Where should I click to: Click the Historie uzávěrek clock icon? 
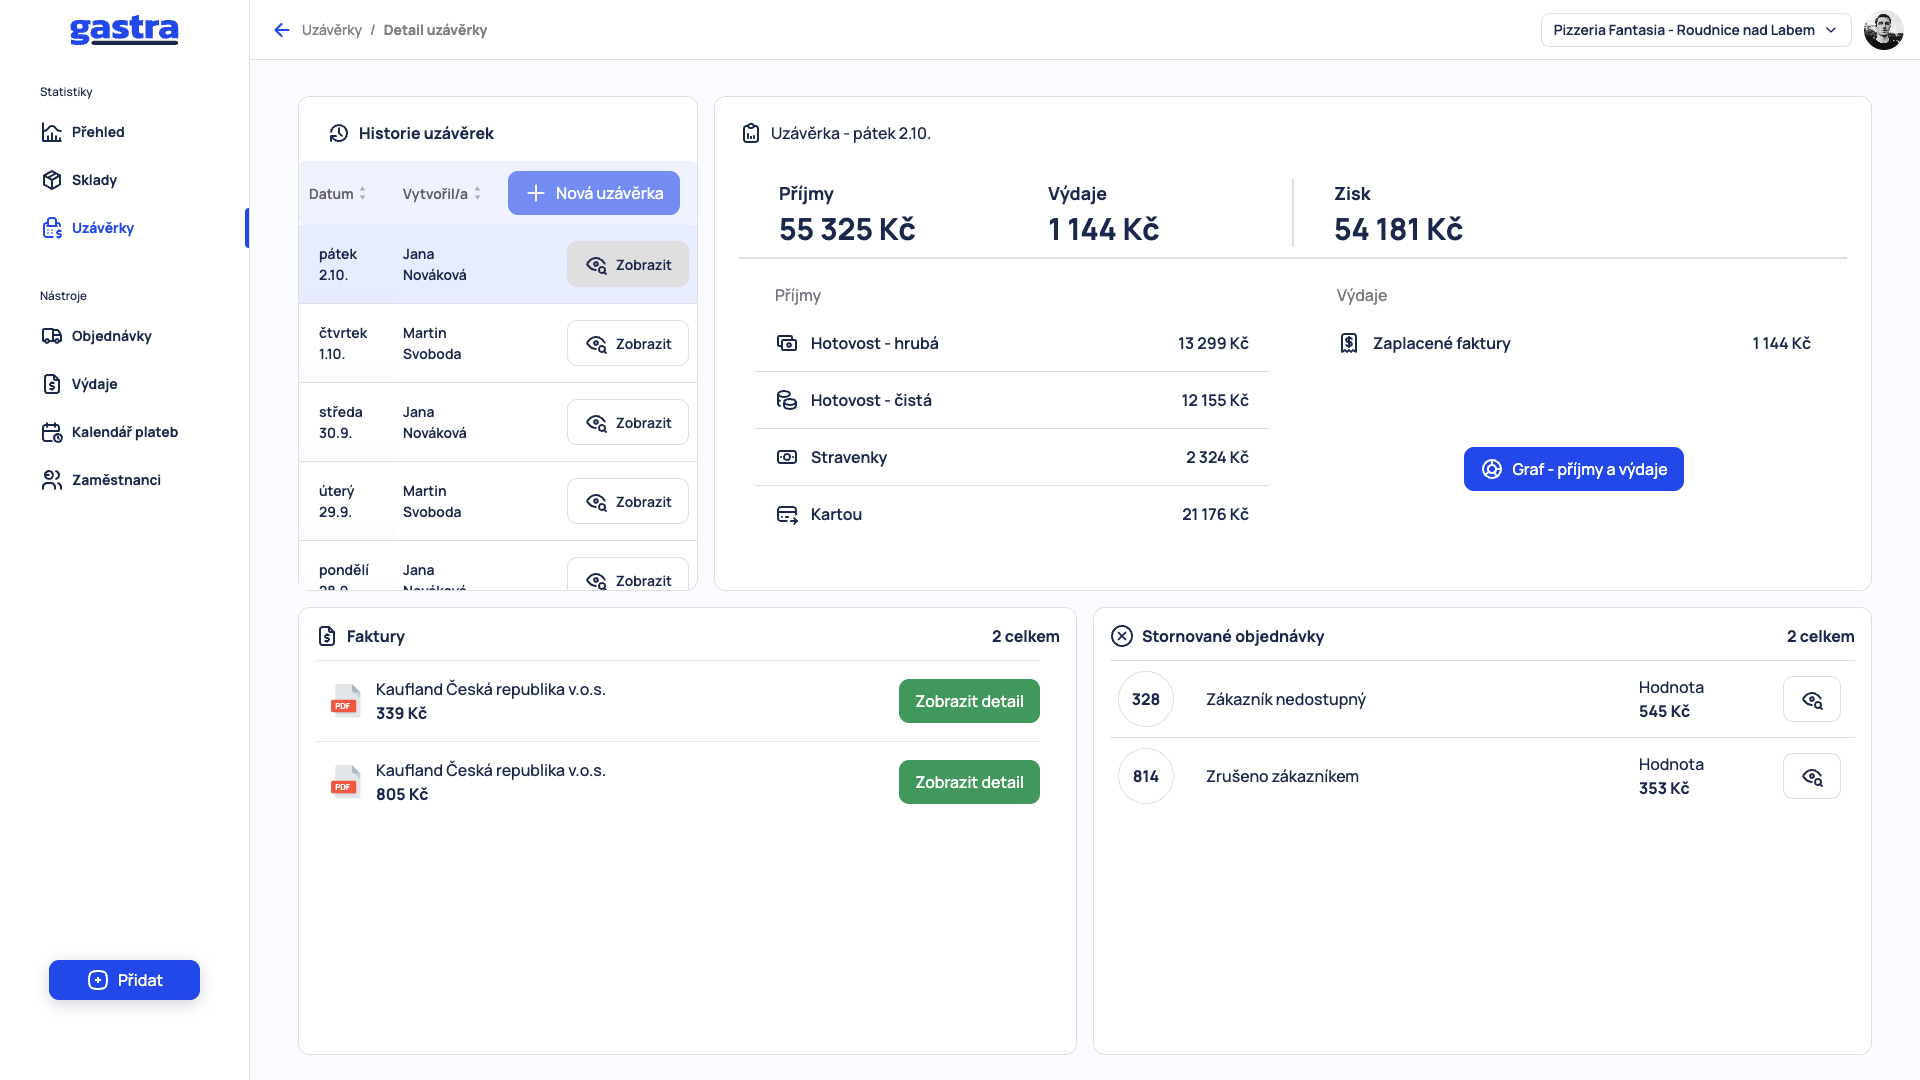pos(339,133)
